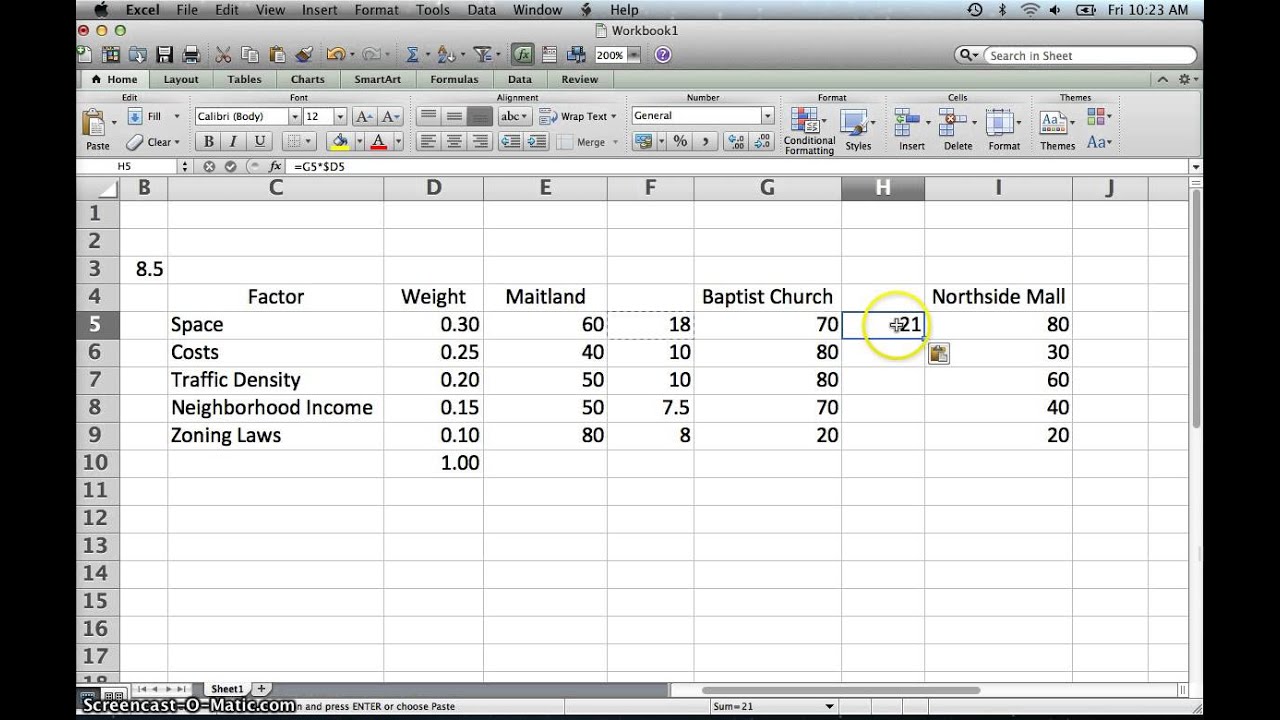The width and height of the screenshot is (1280, 720).
Task: Click the Undo arrow icon
Action: [x=335, y=55]
